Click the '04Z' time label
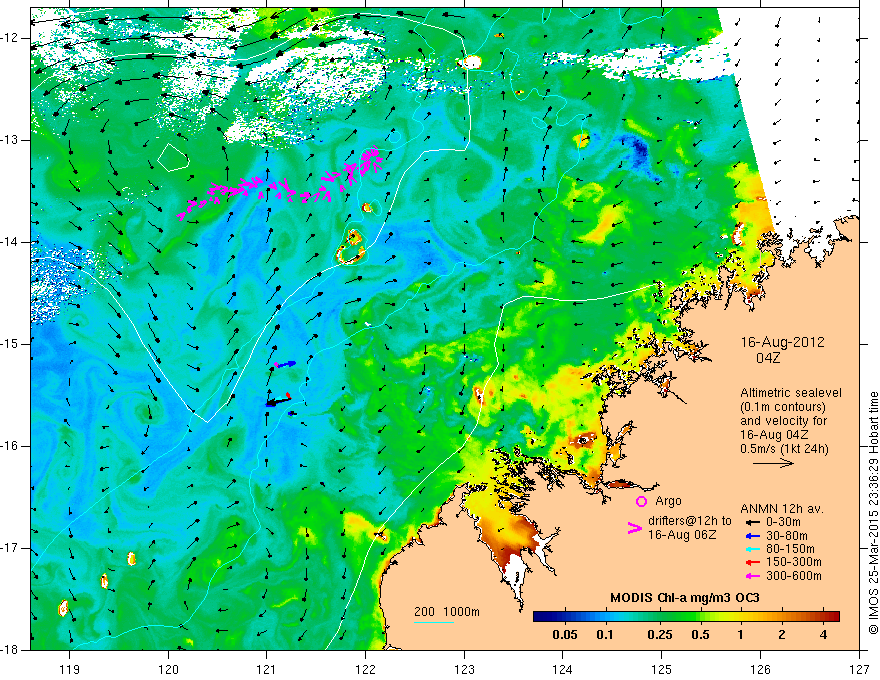The image size is (880, 680). [768, 358]
